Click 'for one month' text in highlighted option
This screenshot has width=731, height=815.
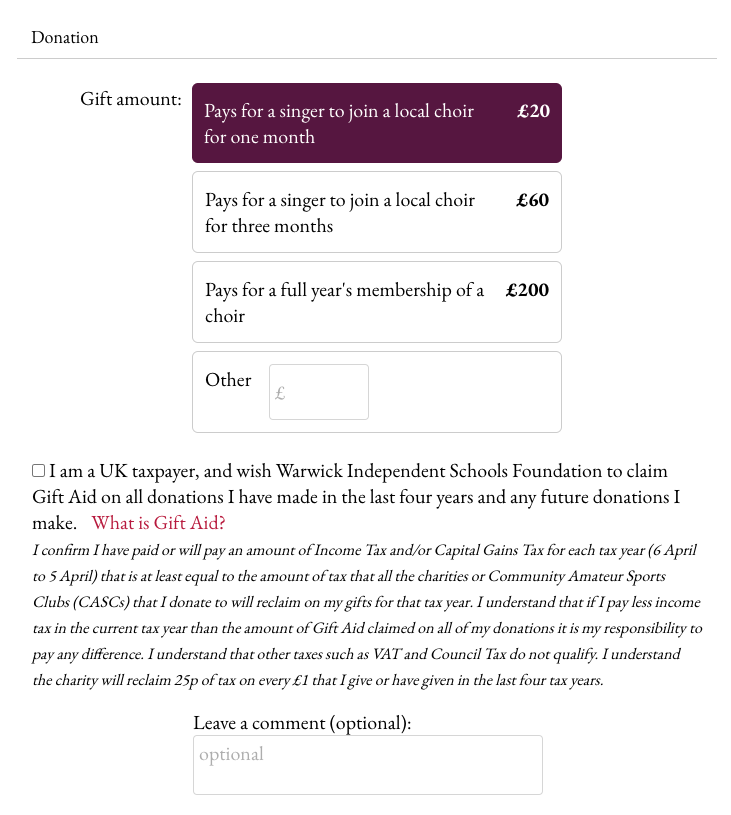pyautogui.click(x=259, y=137)
